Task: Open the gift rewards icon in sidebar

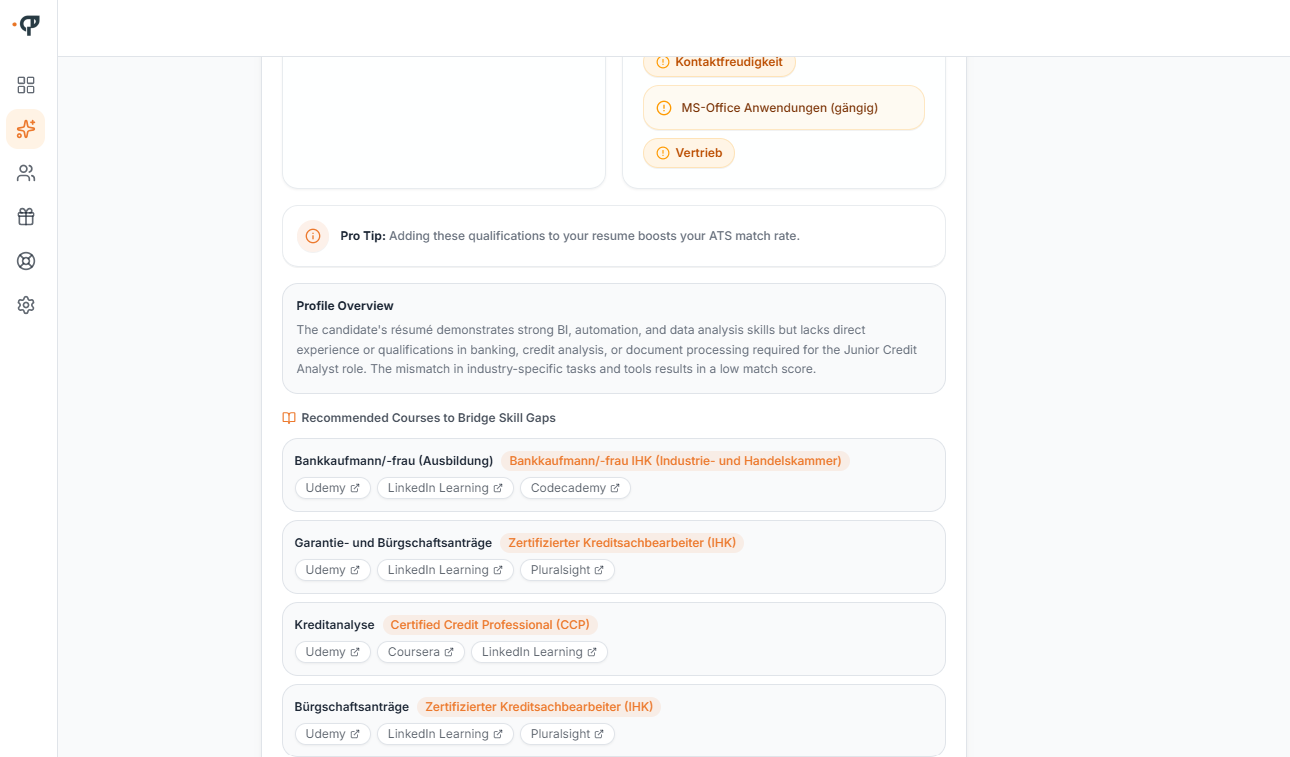Action: tap(26, 217)
